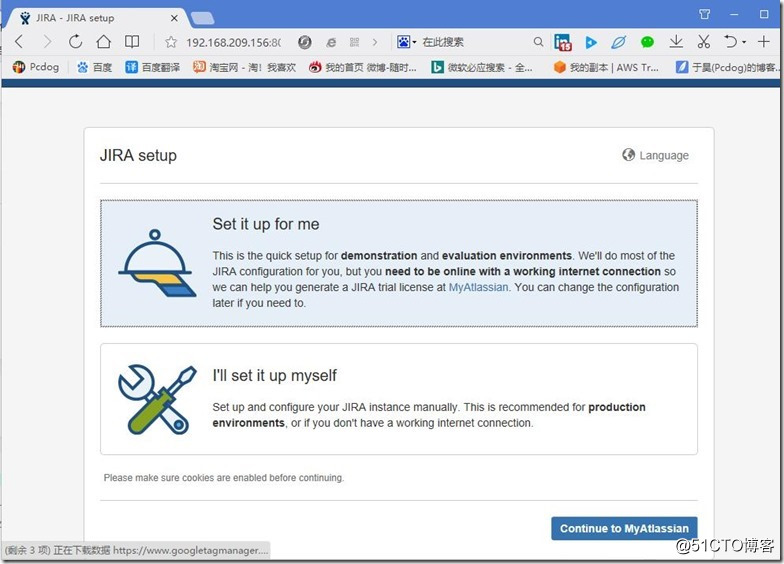784x564 pixels.
Task: Bookmark this page with the star icon
Action: (x=171, y=42)
